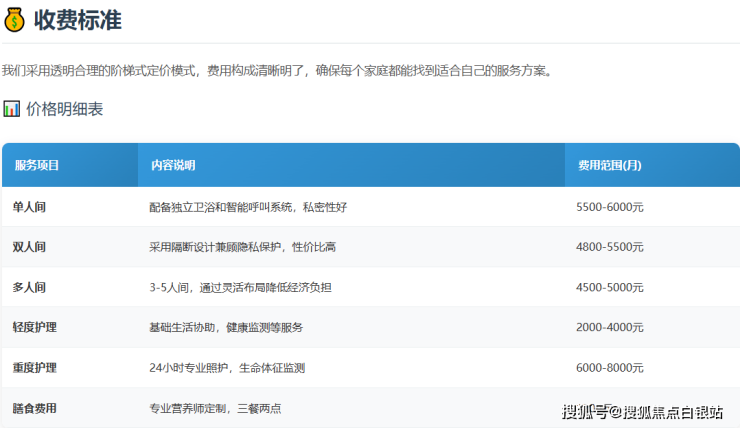Image resolution: width=740 pixels, height=428 pixels.
Task: Click the money bag icon beside 收费标准
Action: point(14,18)
